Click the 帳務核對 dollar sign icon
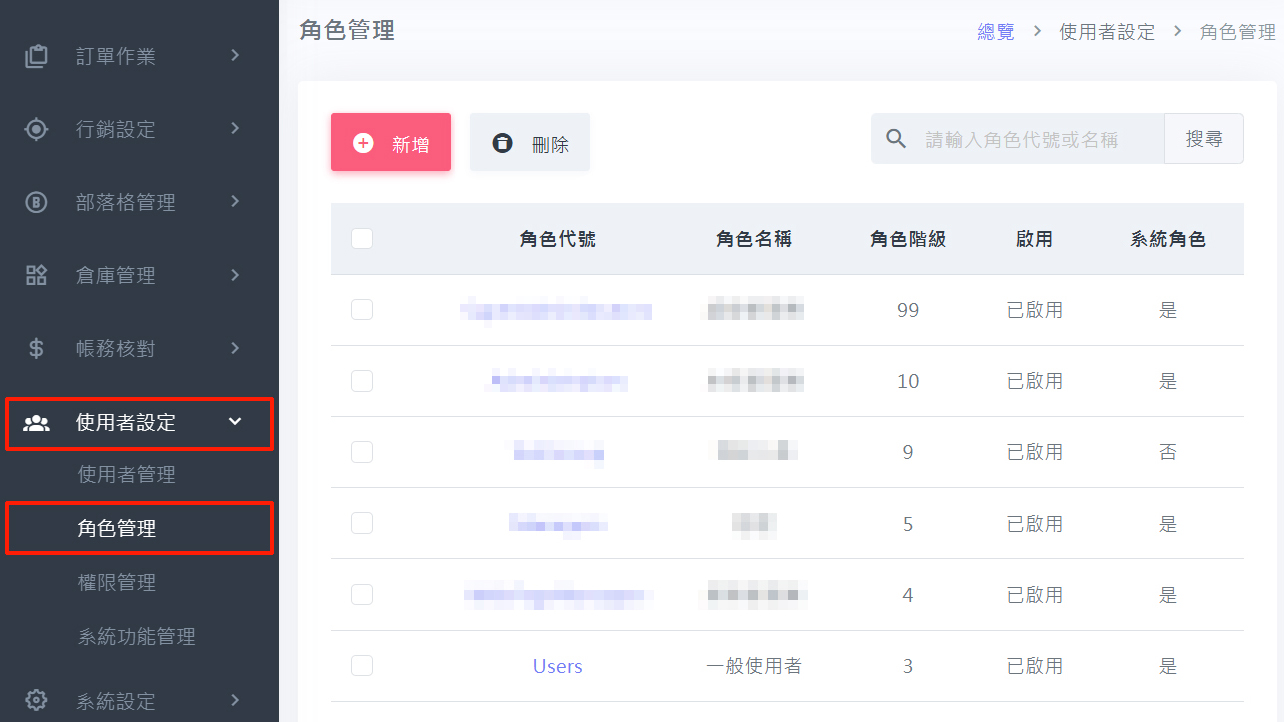Image resolution: width=1284 pixels, height=722 pixels. 36,348
